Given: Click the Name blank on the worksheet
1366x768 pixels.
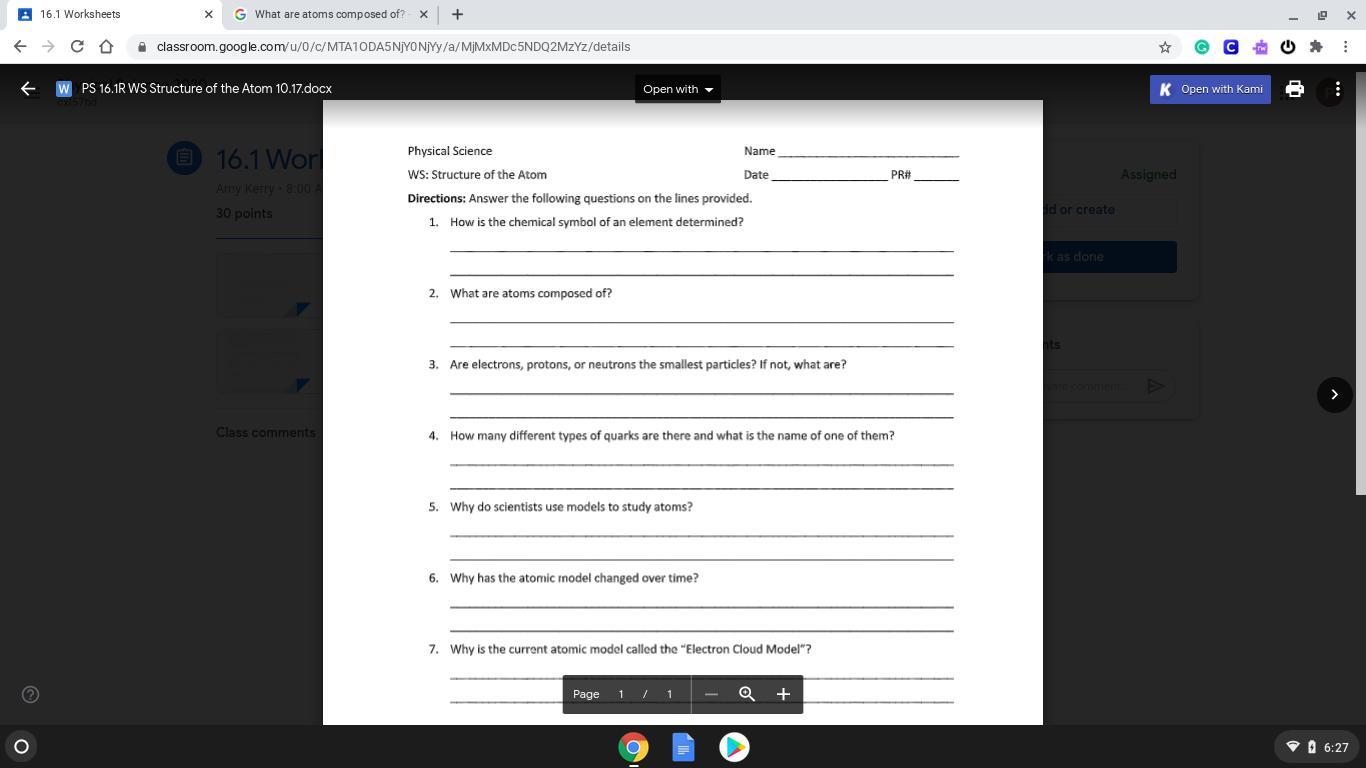Looking at the screenshot, I should pos(868,152).
